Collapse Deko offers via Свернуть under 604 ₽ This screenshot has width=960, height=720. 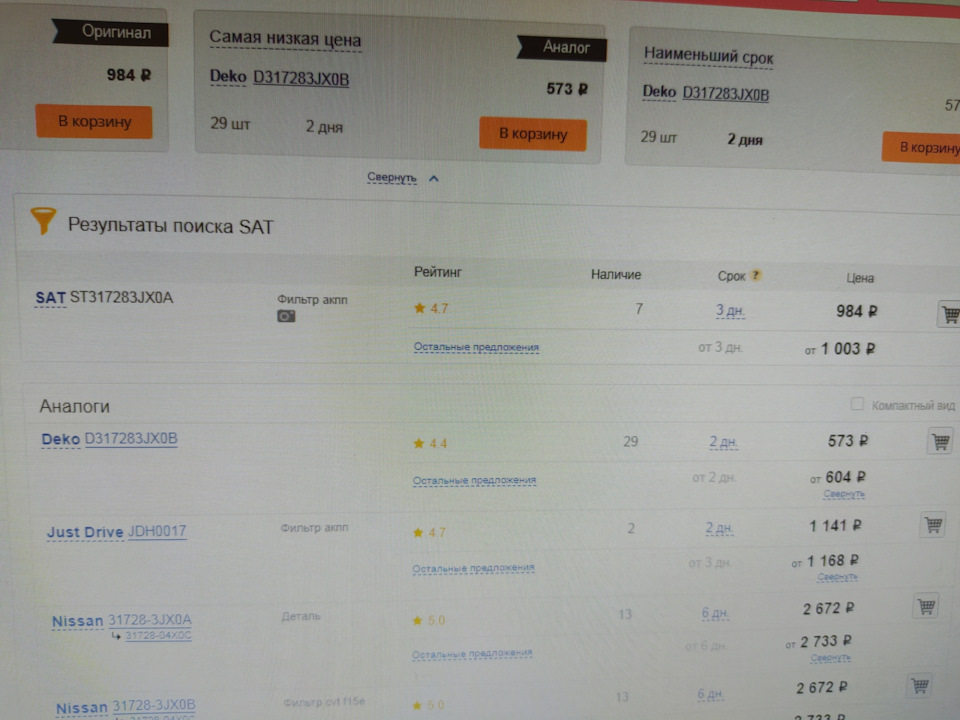844,493
